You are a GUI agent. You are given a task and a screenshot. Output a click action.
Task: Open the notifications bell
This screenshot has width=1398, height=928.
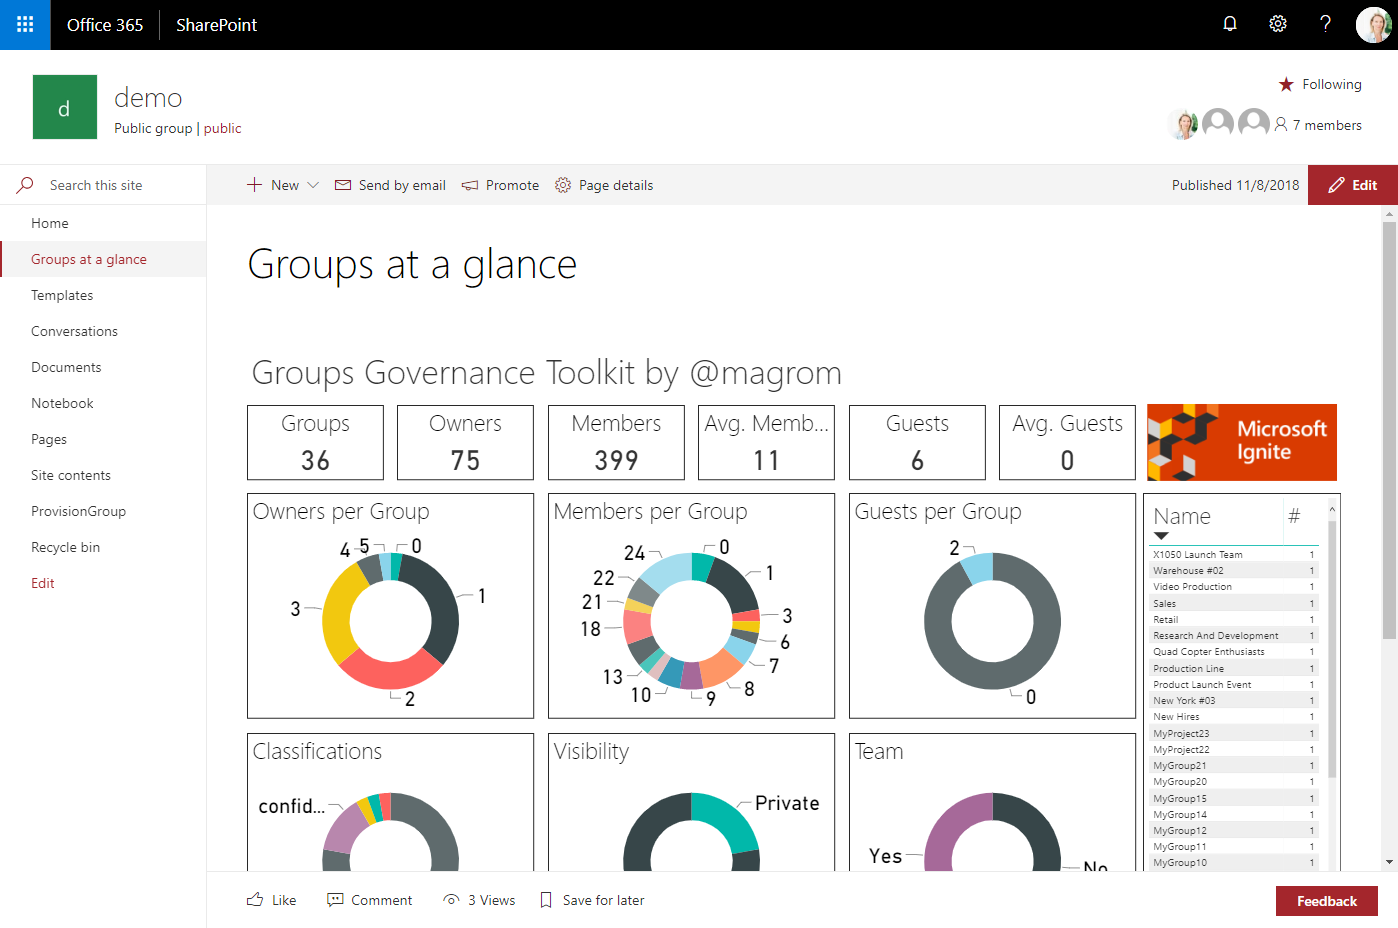(x=1230, y=24)
